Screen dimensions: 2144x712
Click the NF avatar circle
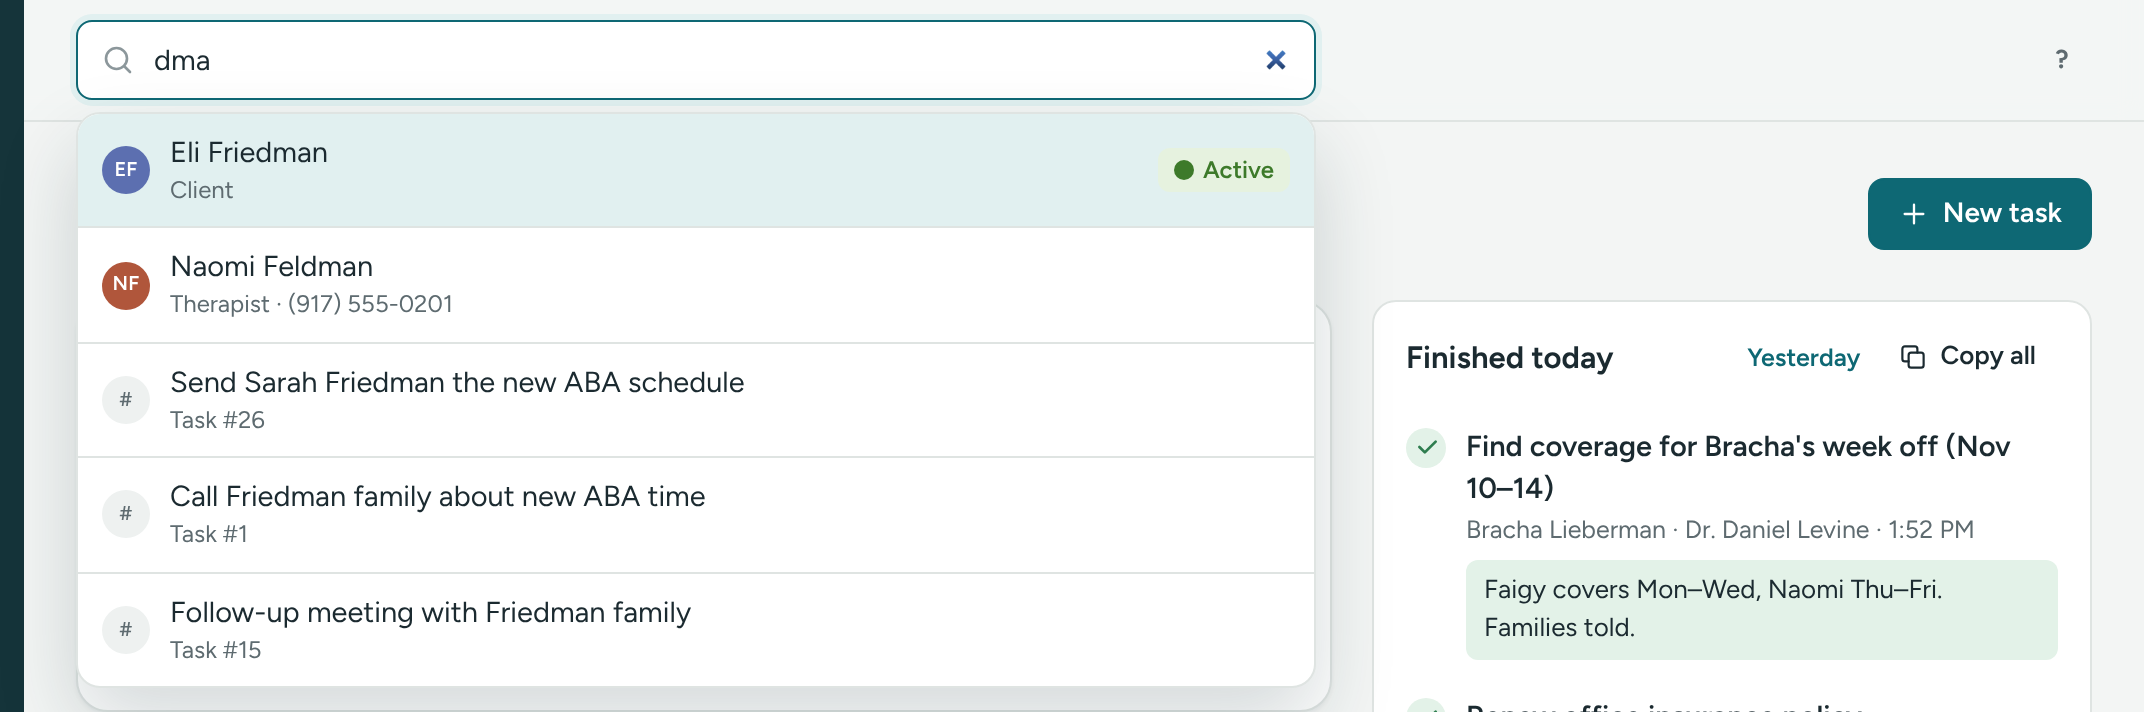point(126,285)
